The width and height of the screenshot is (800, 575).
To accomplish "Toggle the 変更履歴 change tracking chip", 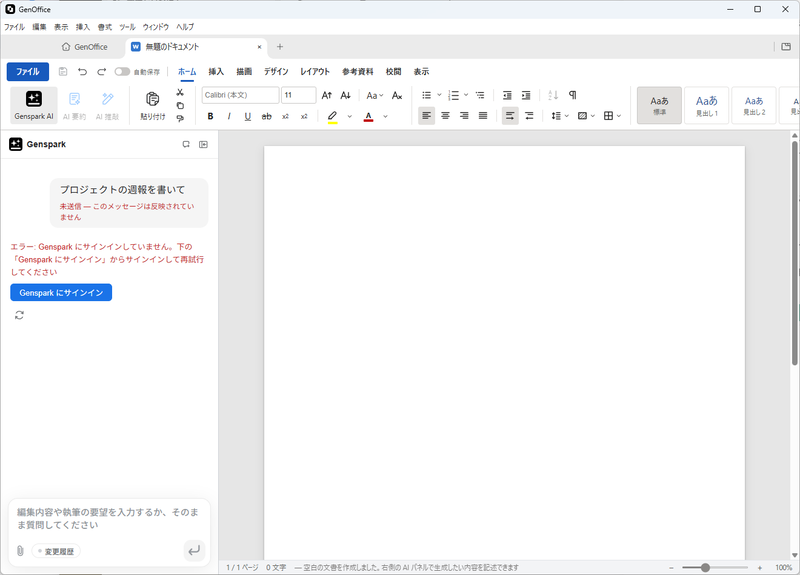I will click(56, 551).
